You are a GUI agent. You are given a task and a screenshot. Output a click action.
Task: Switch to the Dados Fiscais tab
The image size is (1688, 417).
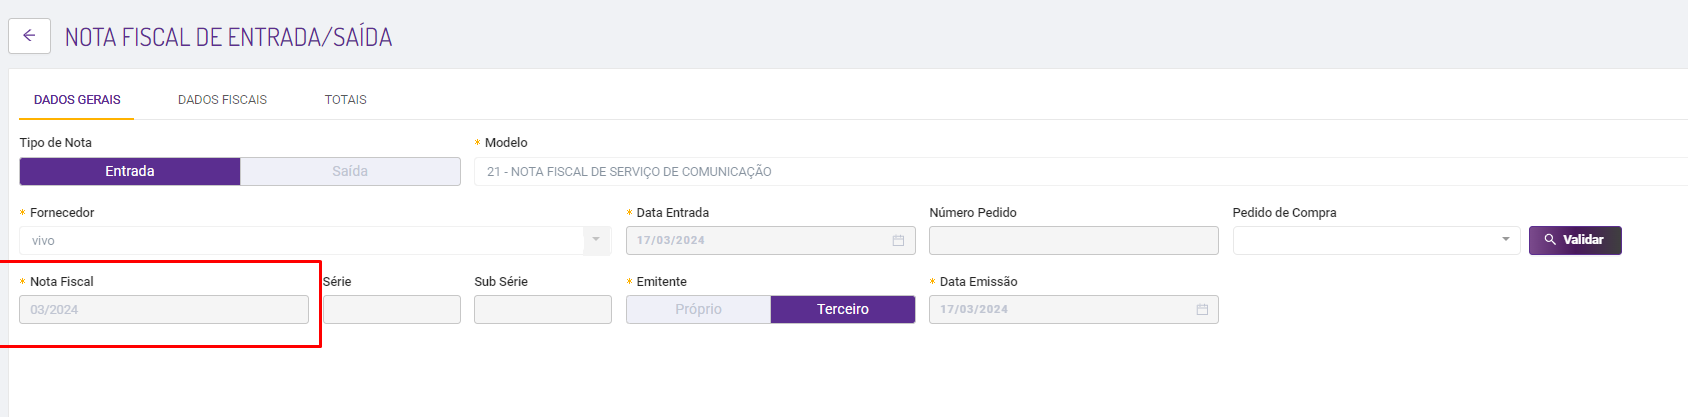pyautogui.click(x=222, y=100)
